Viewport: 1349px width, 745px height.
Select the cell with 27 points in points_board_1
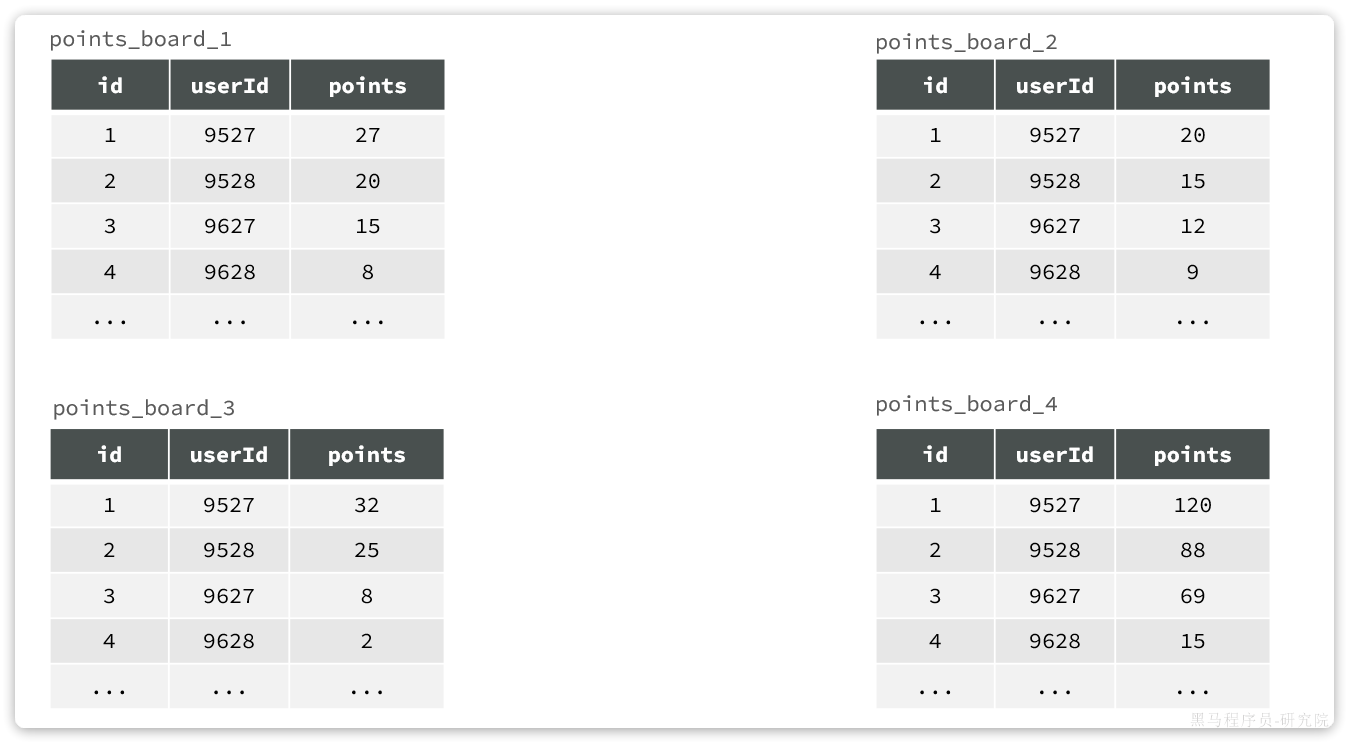368,135
